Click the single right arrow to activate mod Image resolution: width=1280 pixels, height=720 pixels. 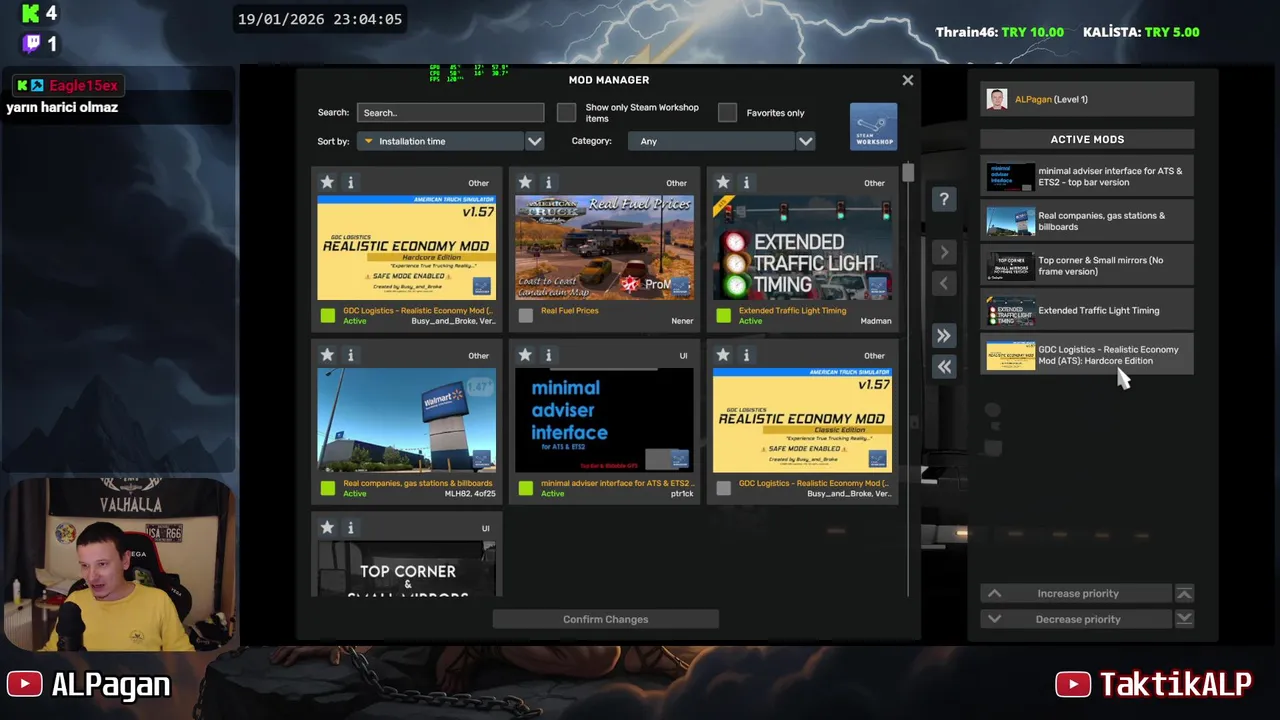point(943,252)
